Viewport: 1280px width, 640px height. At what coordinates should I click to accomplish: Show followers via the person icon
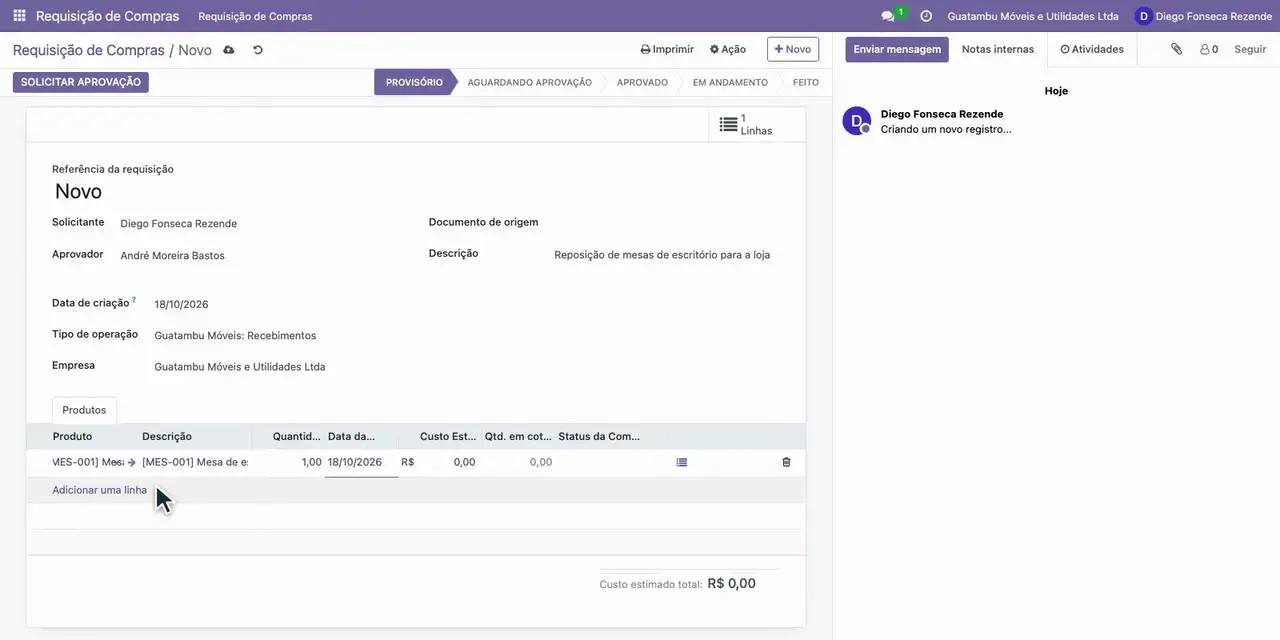1209,49
